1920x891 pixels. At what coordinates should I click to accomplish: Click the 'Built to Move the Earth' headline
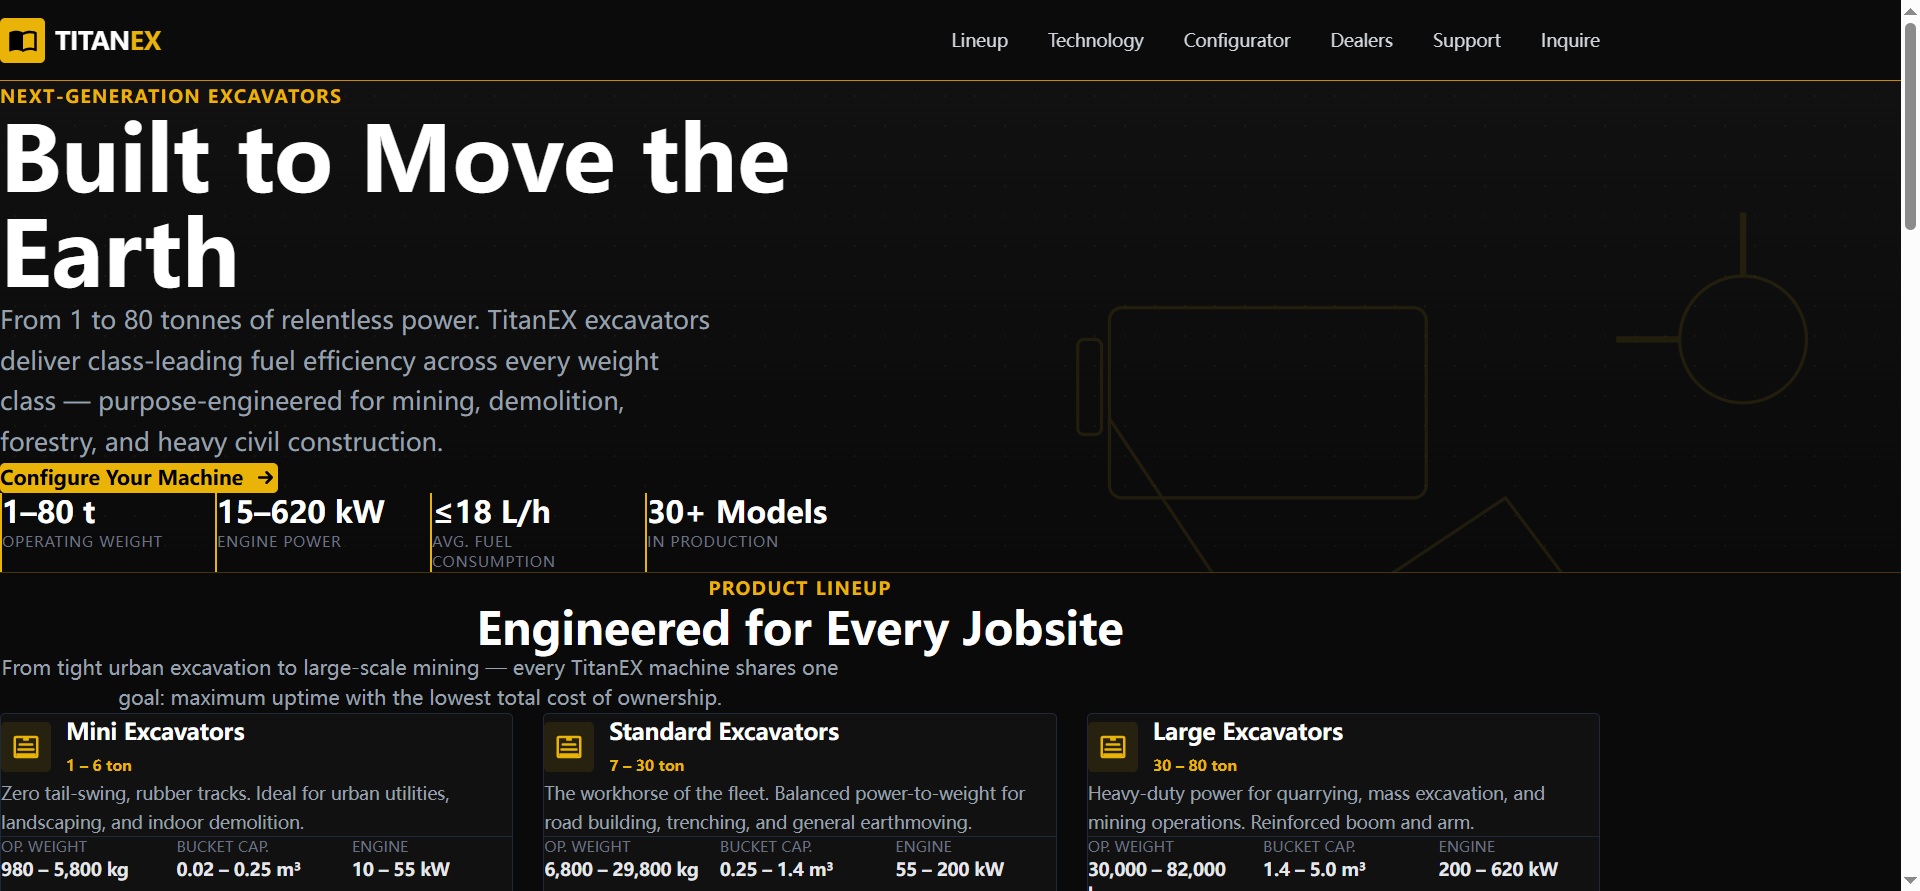click(x=396, y=205)
